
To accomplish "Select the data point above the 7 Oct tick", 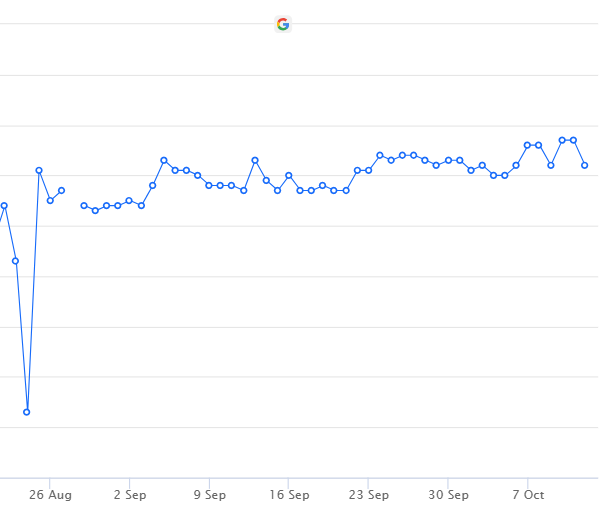I will point(527,145).
